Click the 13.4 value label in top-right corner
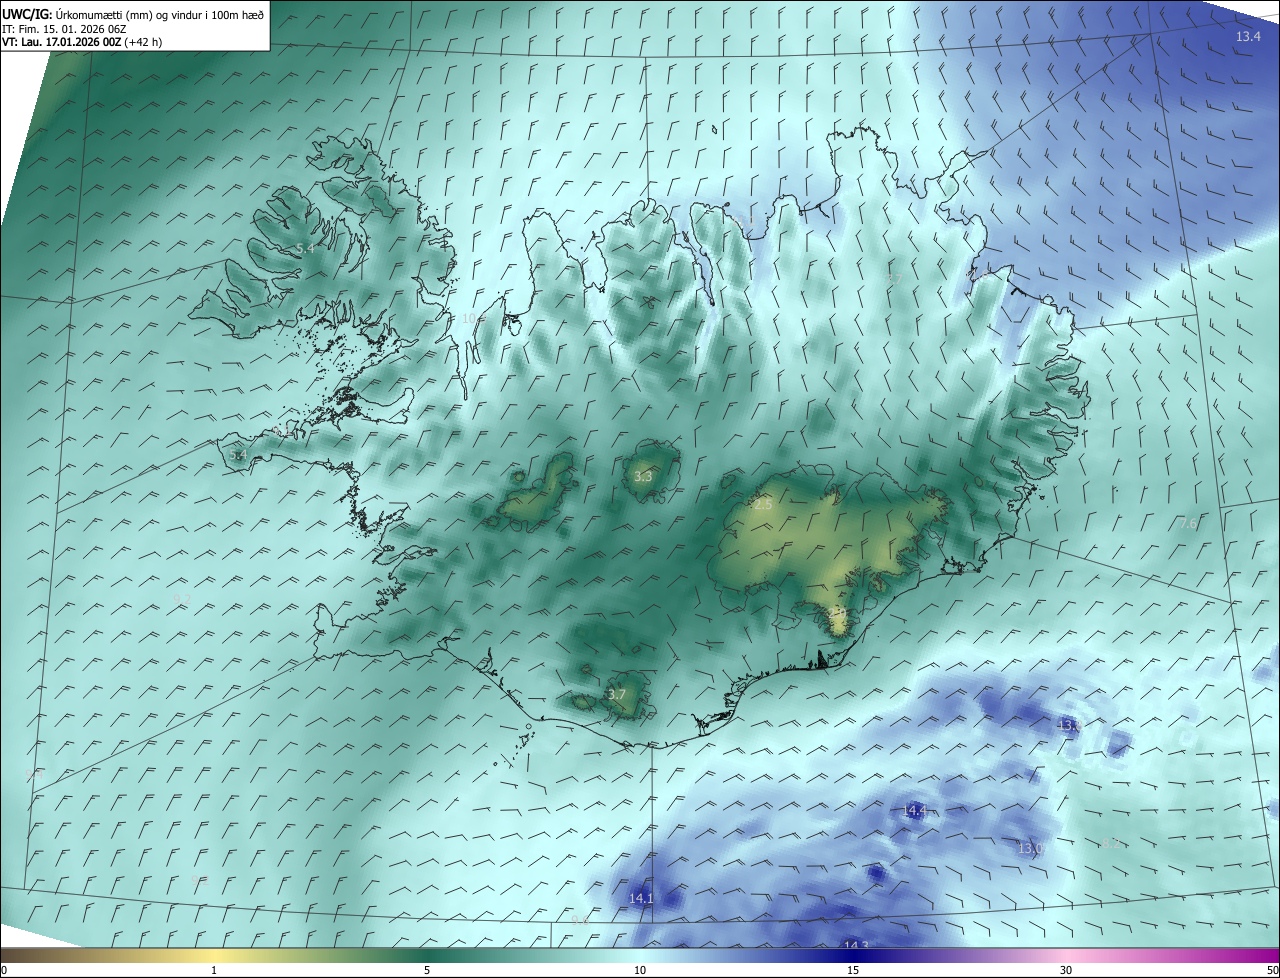 click(x=1248, y=36)
